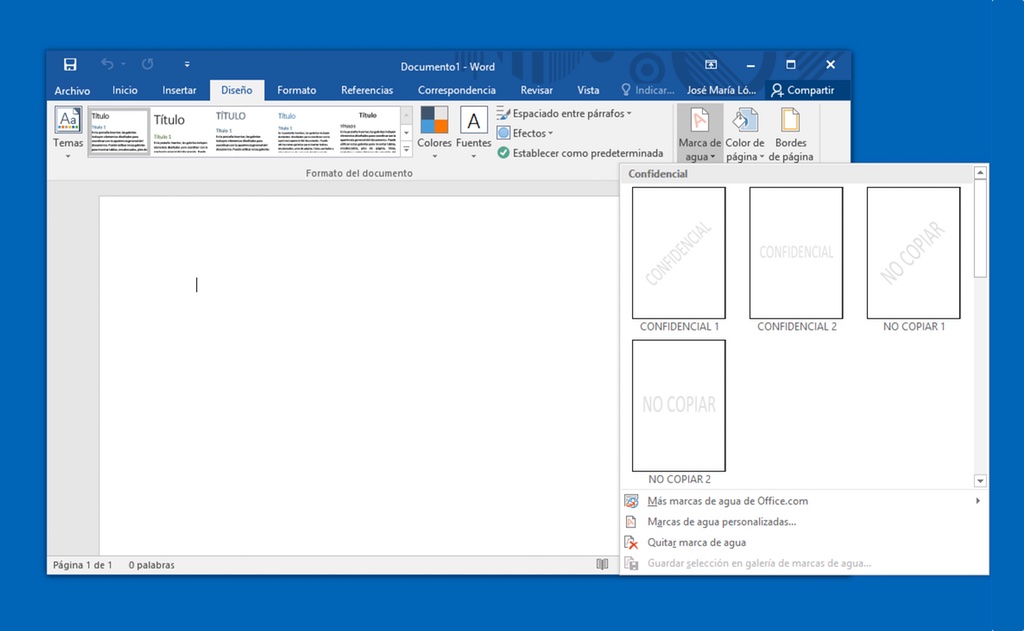1024x631 pixels.
Task: Click the Save icon in title bar
Action: click(x=70, y=65)
